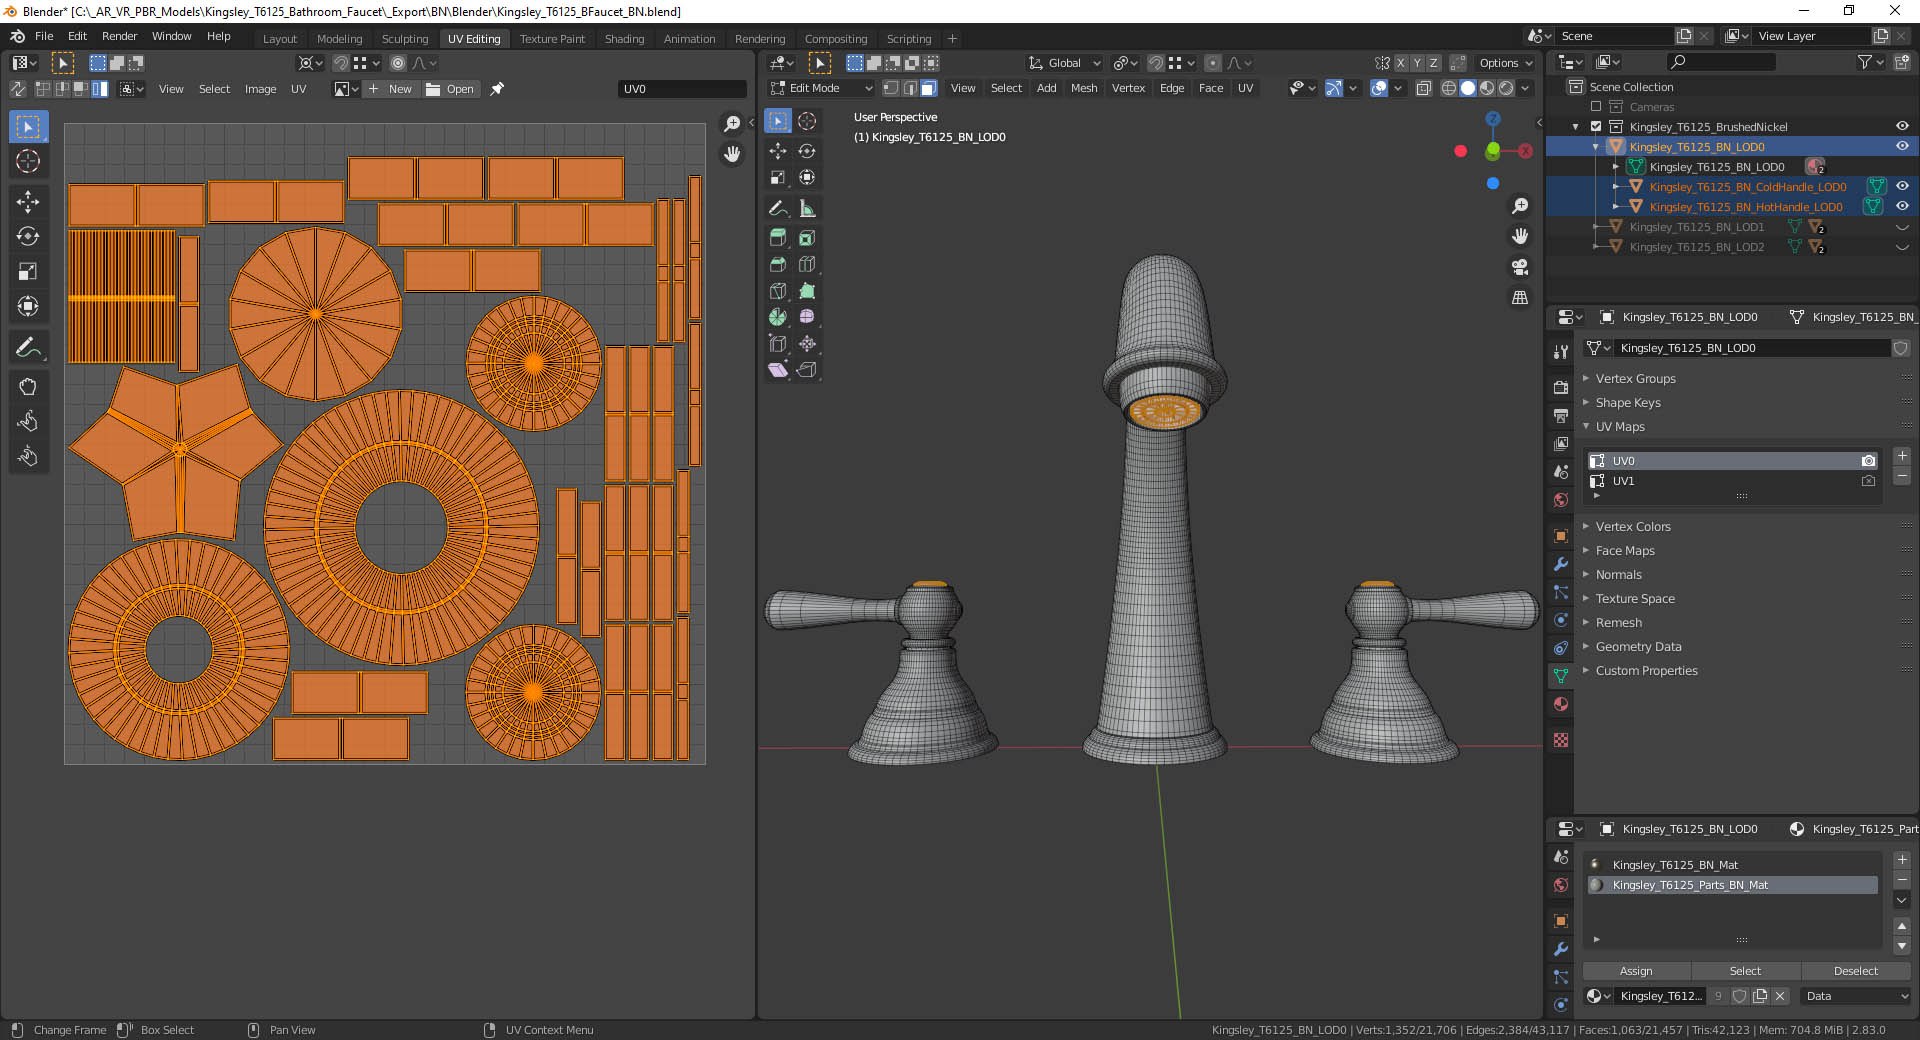Open the Material properties tab icon
Screen dimensions: 1920x1040
pos(1561,705)
